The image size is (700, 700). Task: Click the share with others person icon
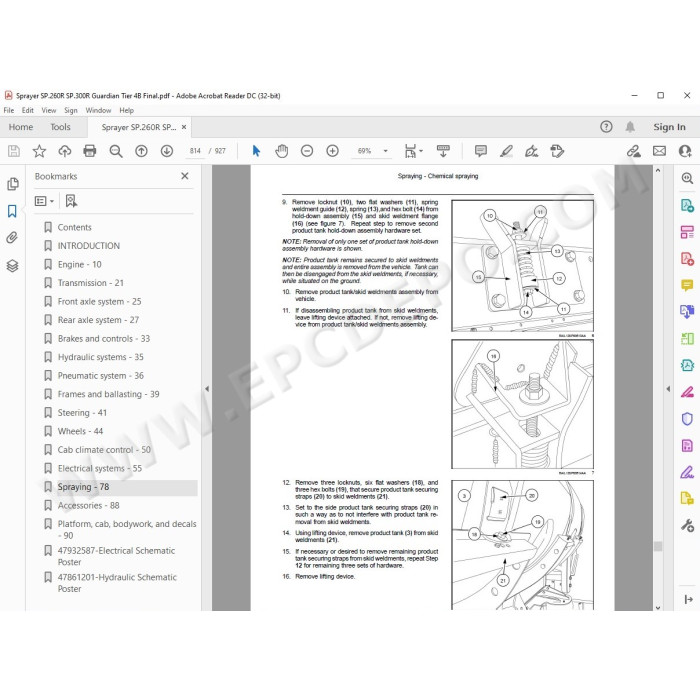pos(685,151)
